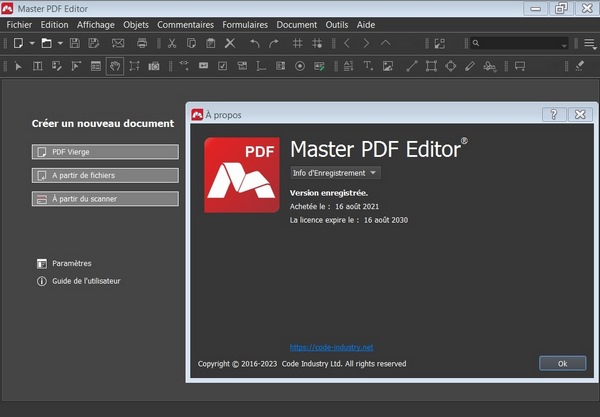Click the Copy icon
The image size is (600, 417).
191,43
